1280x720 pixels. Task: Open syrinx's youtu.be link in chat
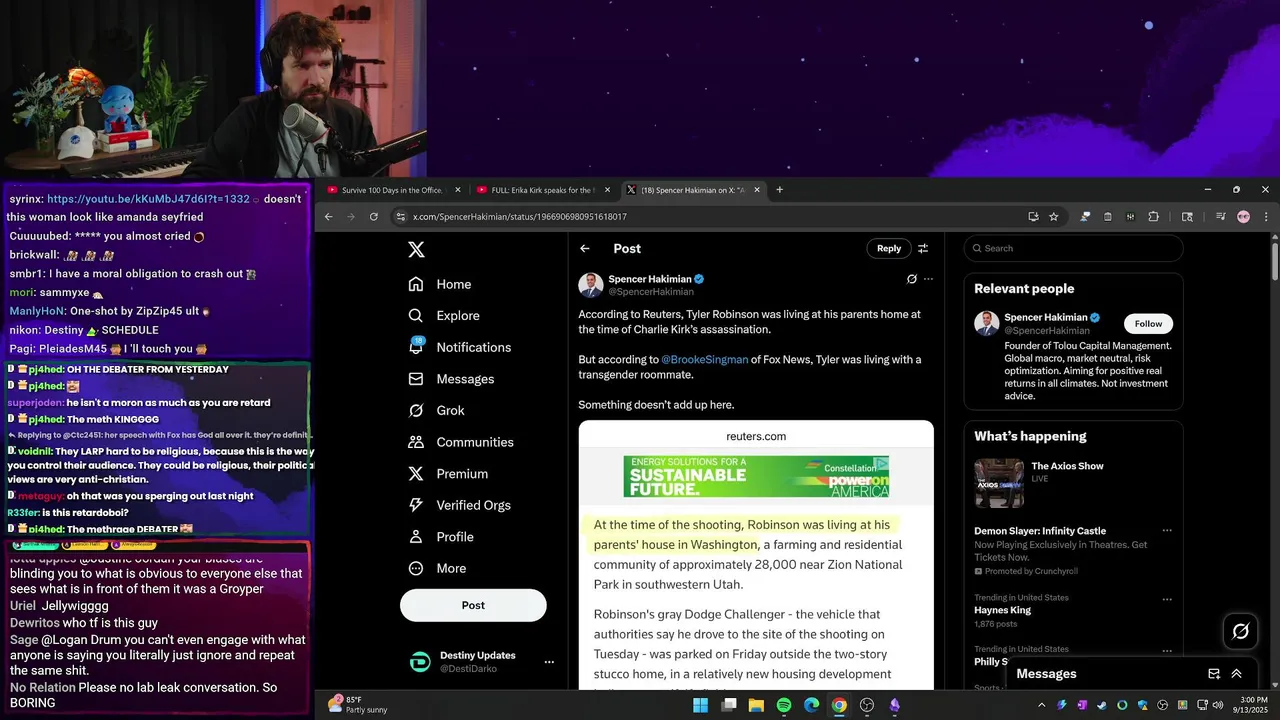point(148,199)
